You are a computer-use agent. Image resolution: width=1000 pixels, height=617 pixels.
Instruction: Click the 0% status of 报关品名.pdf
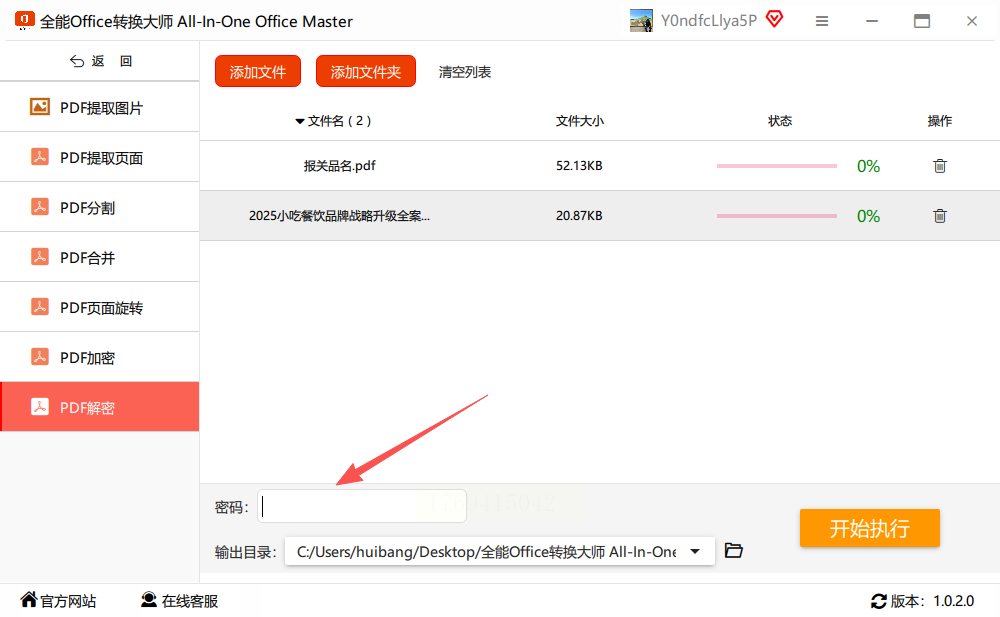point(868,167)
